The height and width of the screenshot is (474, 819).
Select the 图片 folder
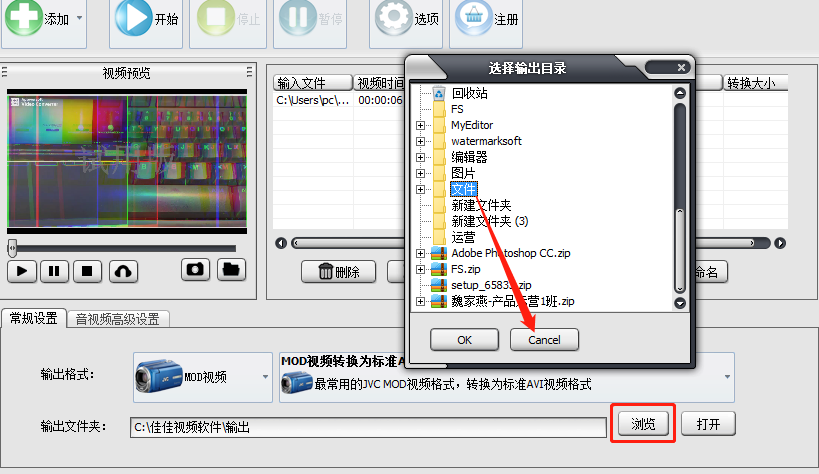tap(463, 173)
